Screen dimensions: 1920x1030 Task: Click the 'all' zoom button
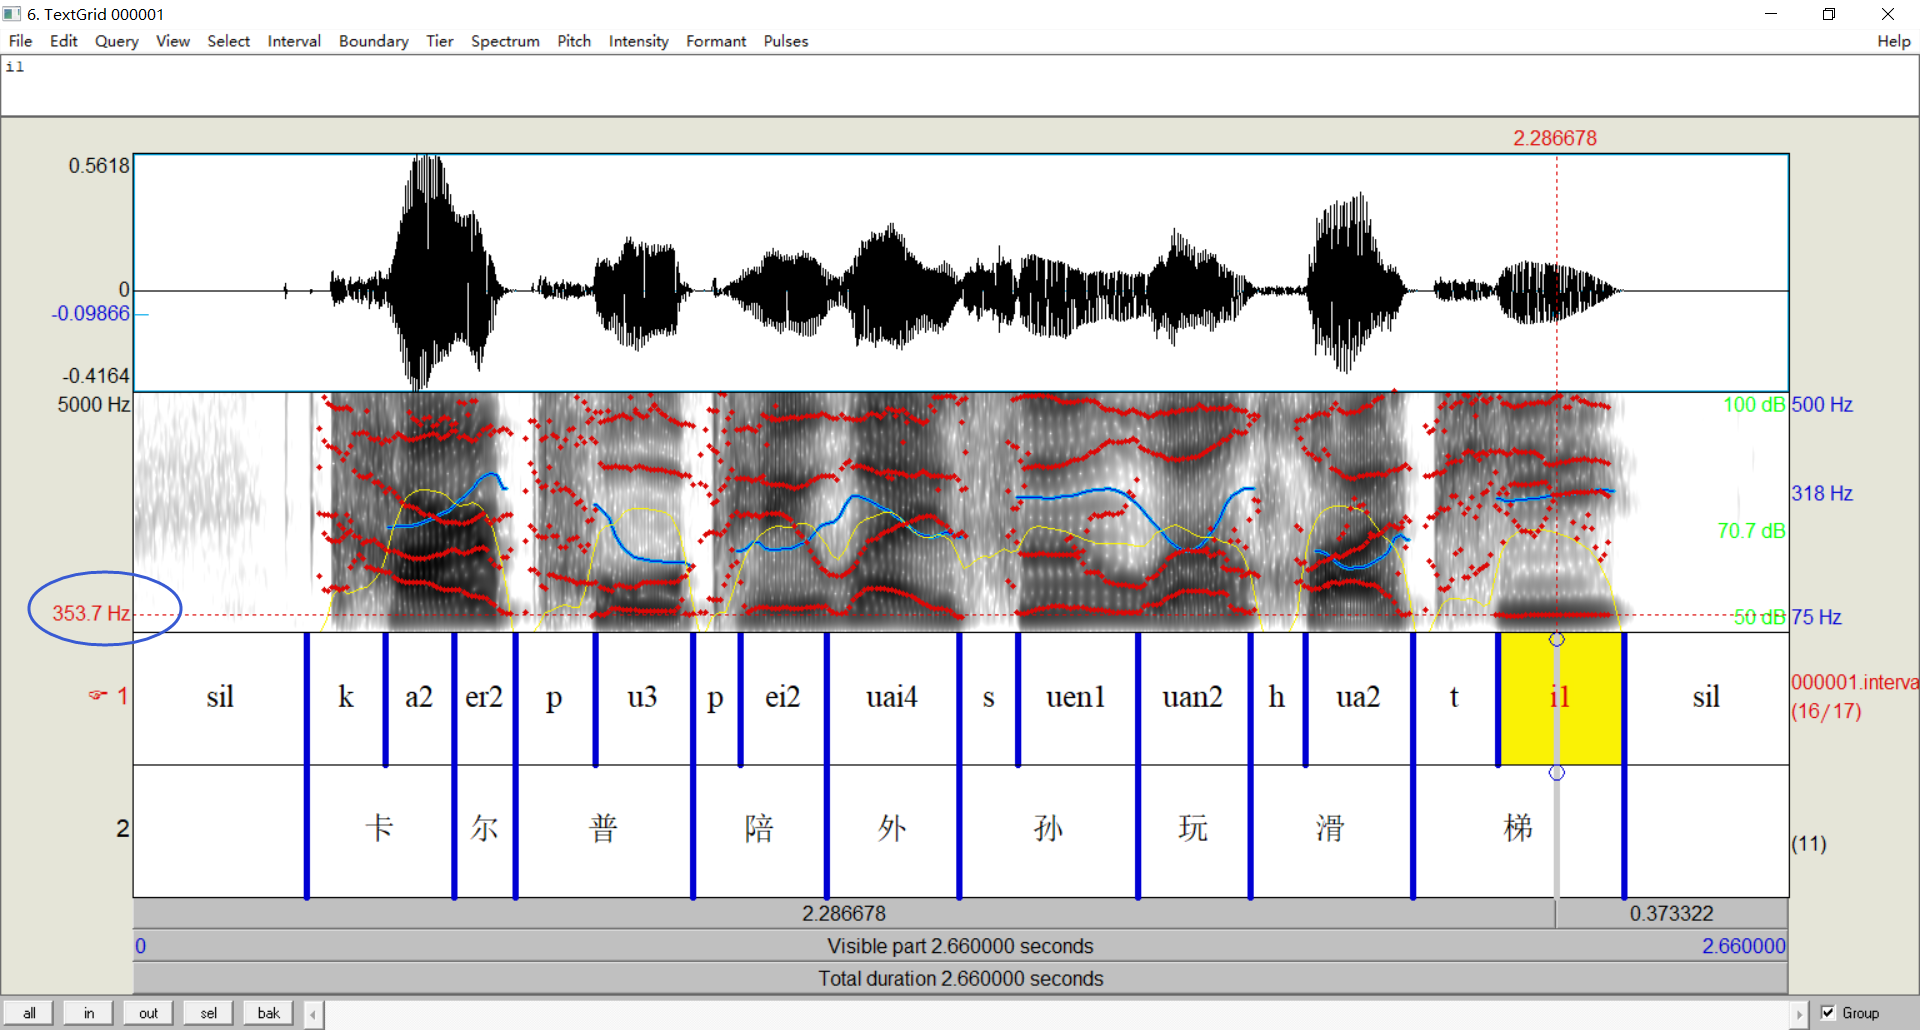(29, 1013)
